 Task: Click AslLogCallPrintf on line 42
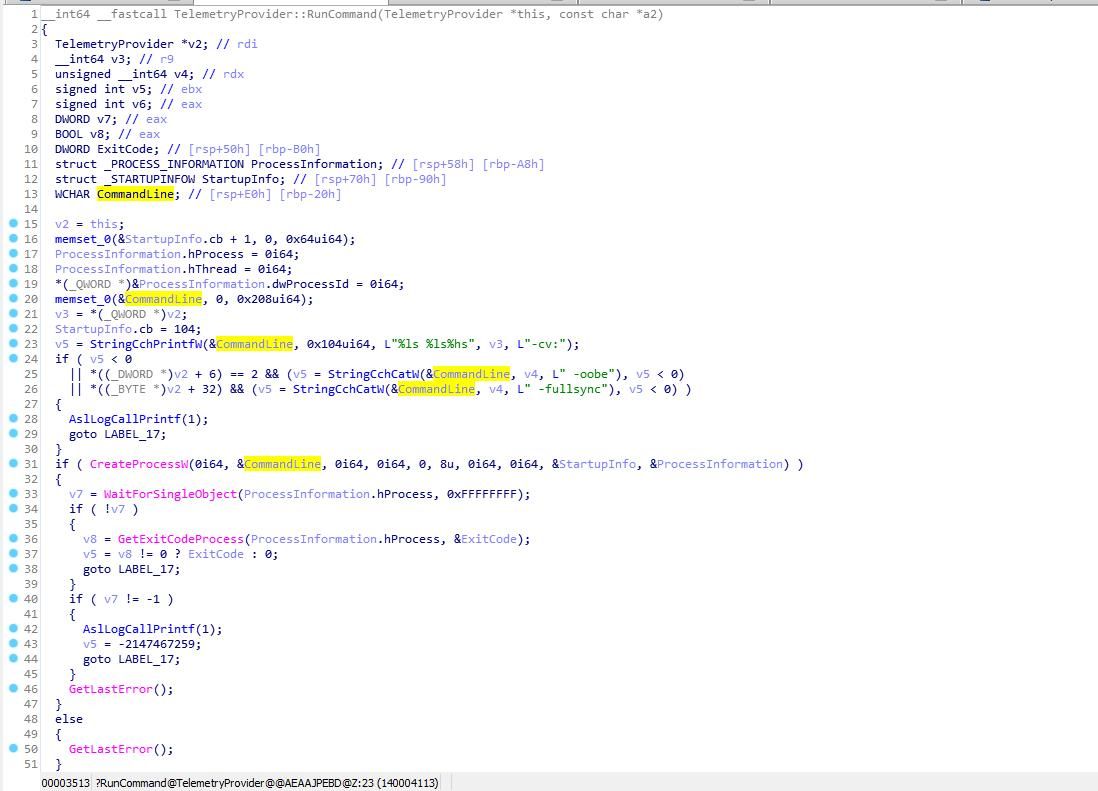click(139, 629)
